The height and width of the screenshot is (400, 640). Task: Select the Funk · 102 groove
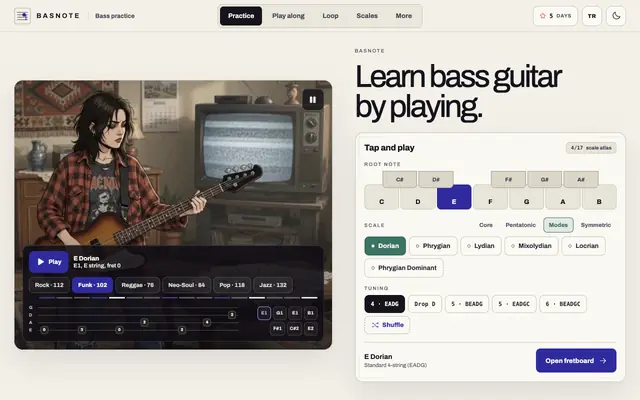(92, 285)
